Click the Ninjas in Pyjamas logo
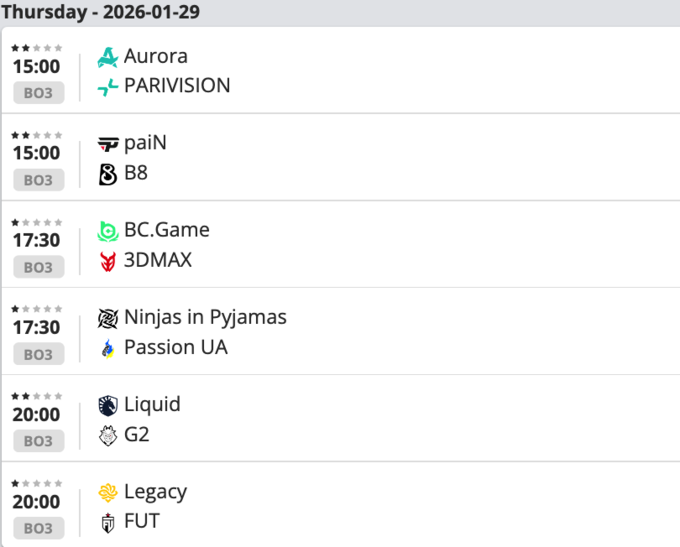Screen dimensions: 680x547 pos(108,318)
